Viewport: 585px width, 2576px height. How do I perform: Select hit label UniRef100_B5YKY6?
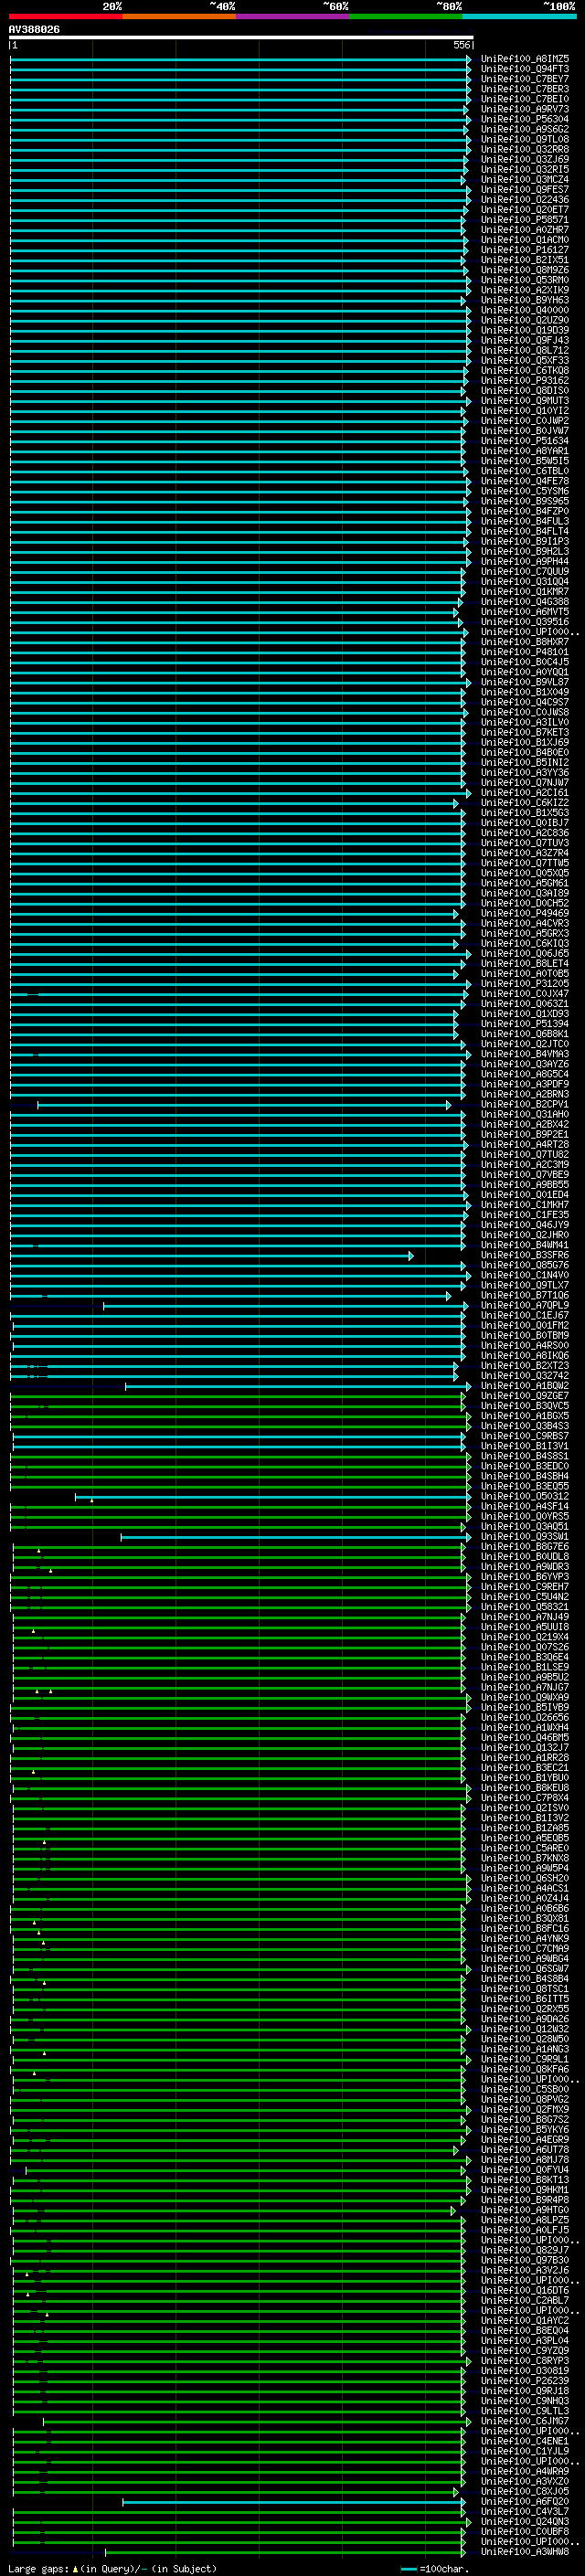(x=525, y=2129)
